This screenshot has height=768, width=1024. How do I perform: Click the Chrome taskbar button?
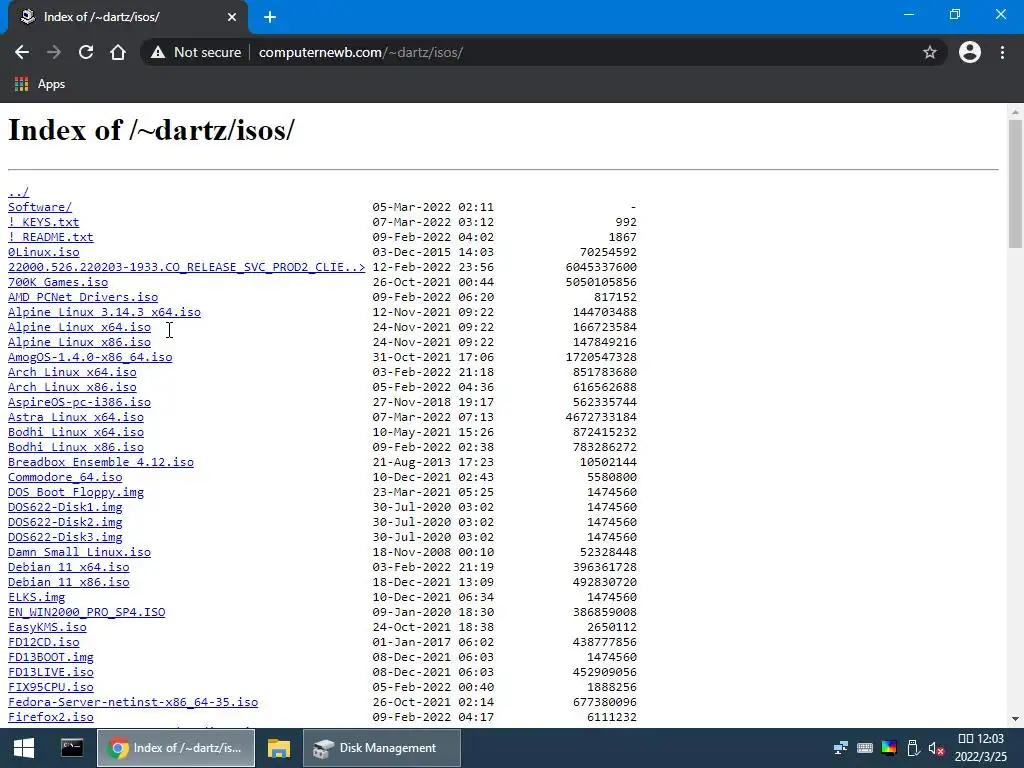[176, 748]
